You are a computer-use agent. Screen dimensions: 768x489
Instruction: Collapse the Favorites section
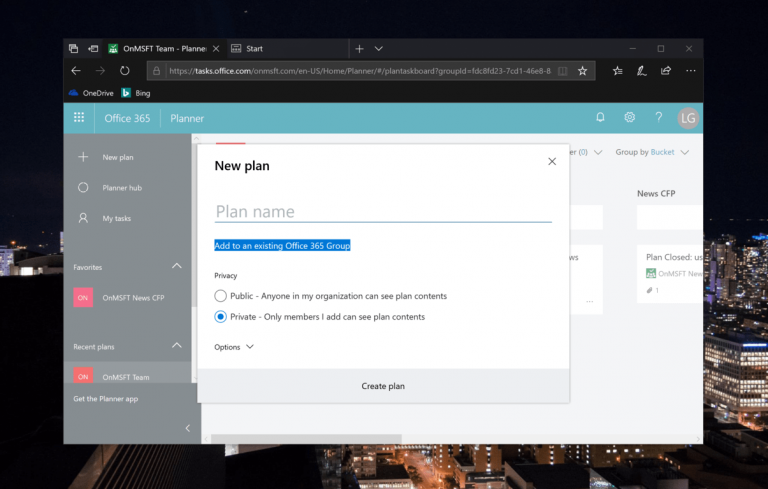coord(177,266)
